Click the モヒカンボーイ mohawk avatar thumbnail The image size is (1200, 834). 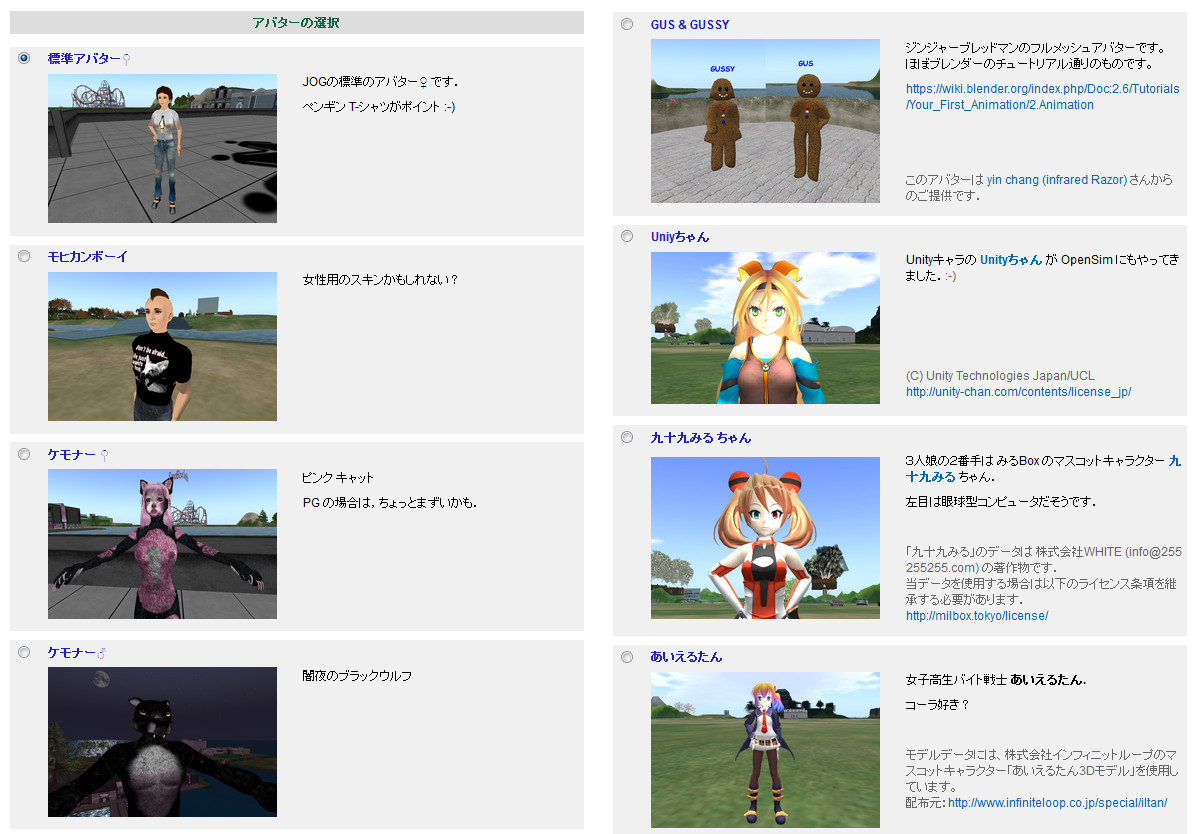click(x=162, y=346)
